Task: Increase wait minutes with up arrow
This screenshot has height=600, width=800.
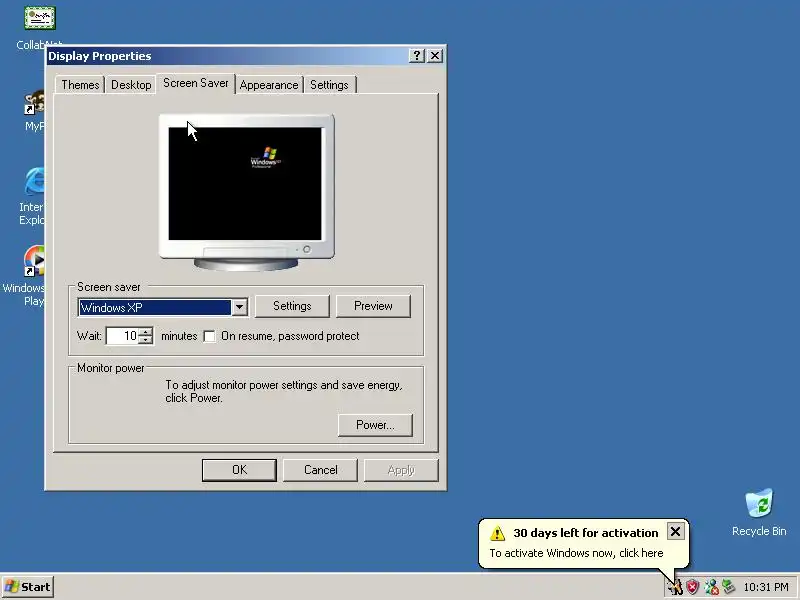Action: tap(146, 332)
